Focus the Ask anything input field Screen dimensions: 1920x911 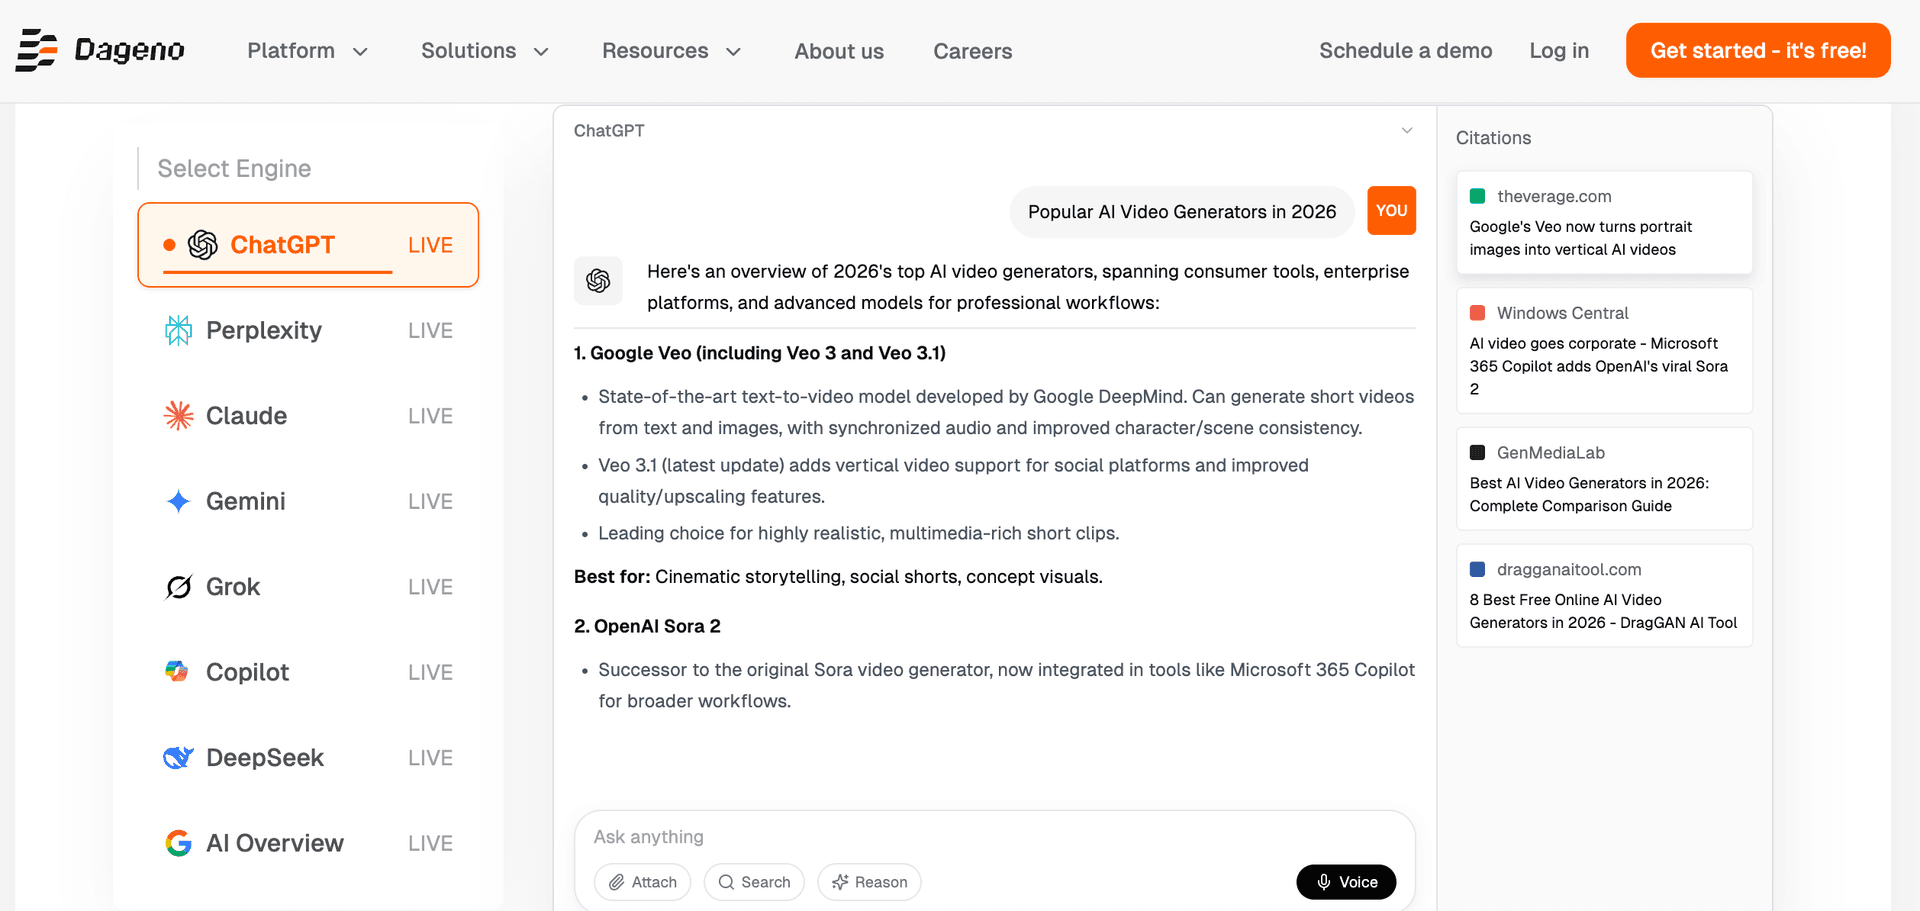994,837
